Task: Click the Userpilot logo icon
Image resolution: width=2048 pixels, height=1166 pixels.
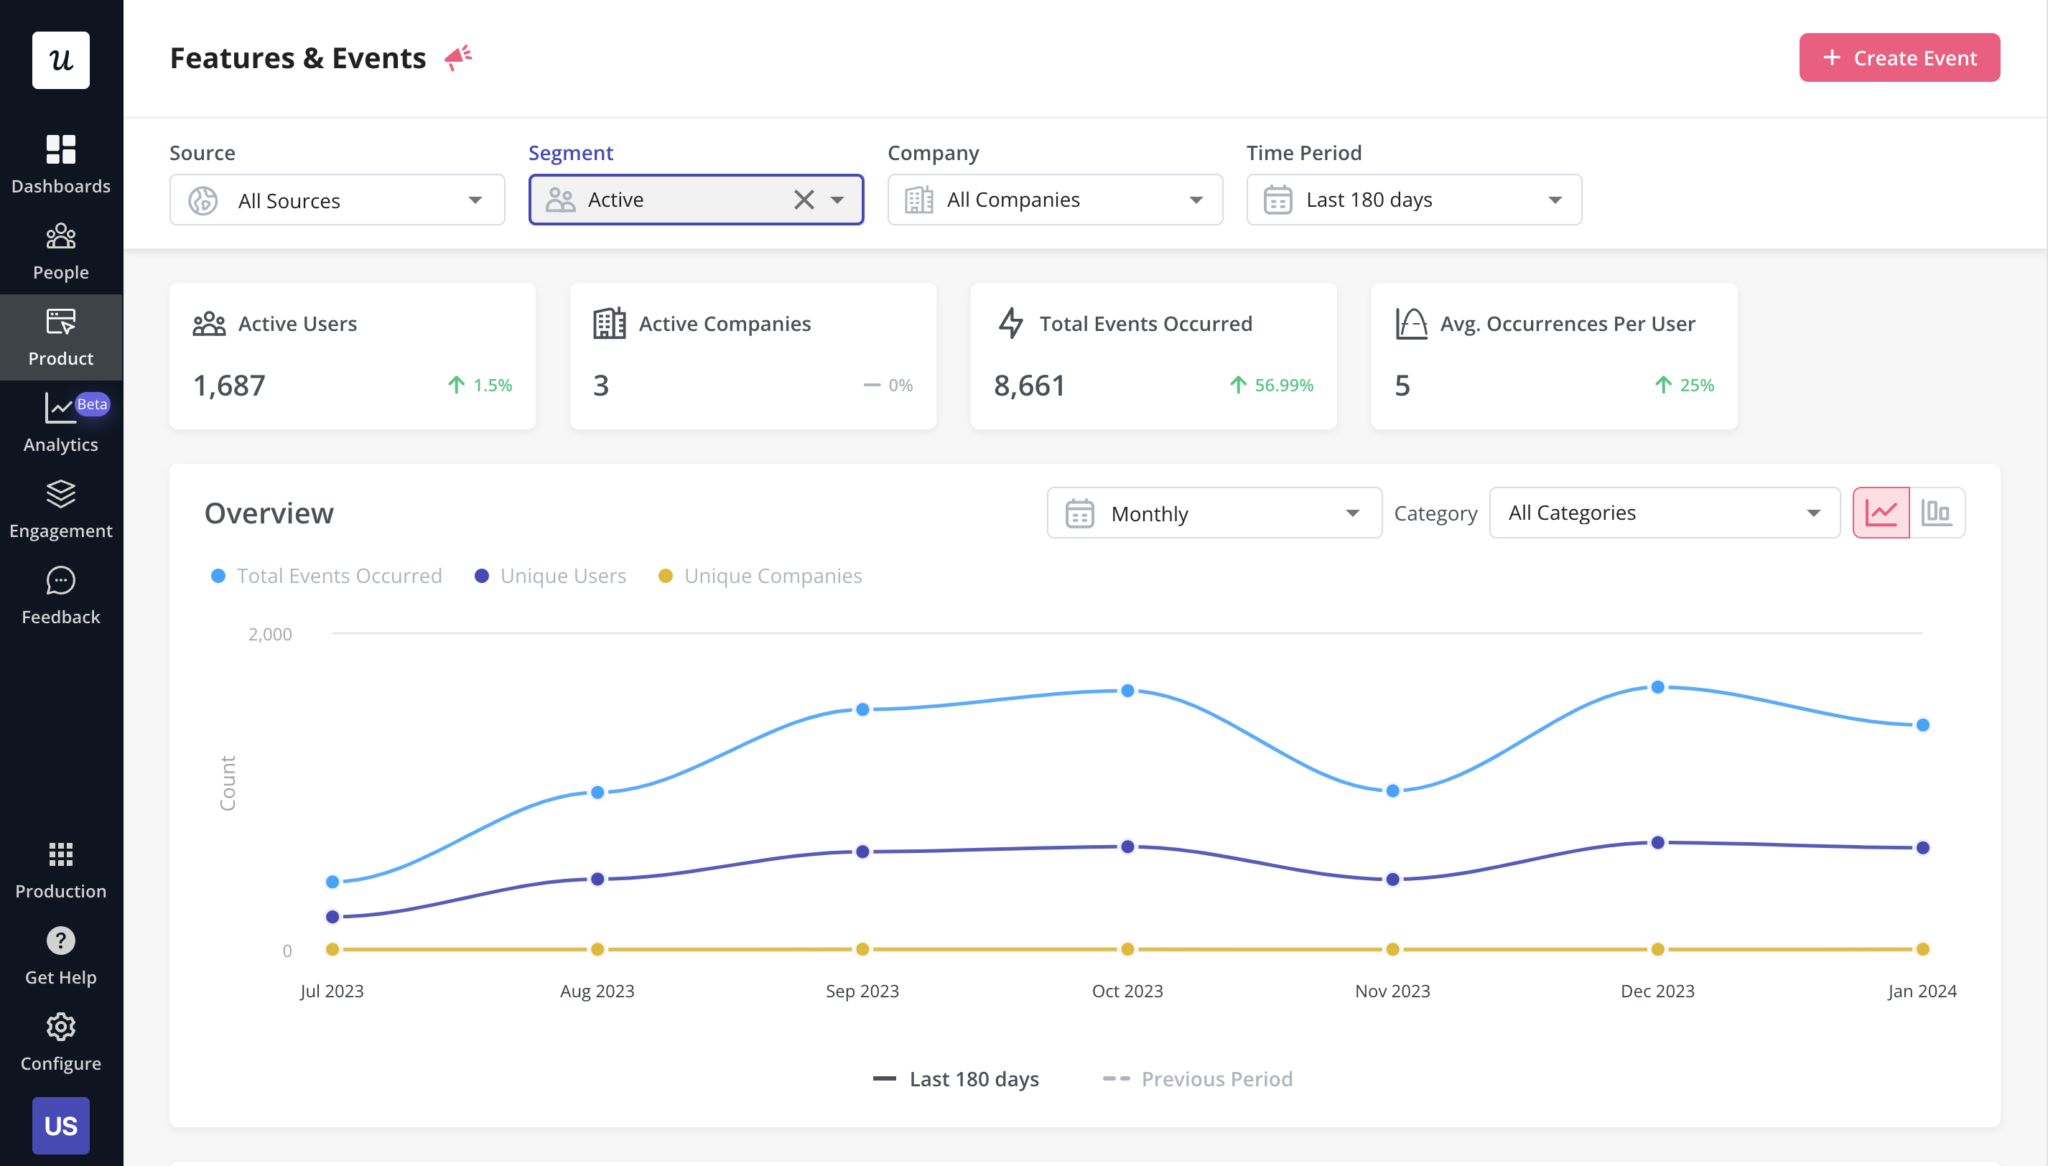Action: [61, 60]
